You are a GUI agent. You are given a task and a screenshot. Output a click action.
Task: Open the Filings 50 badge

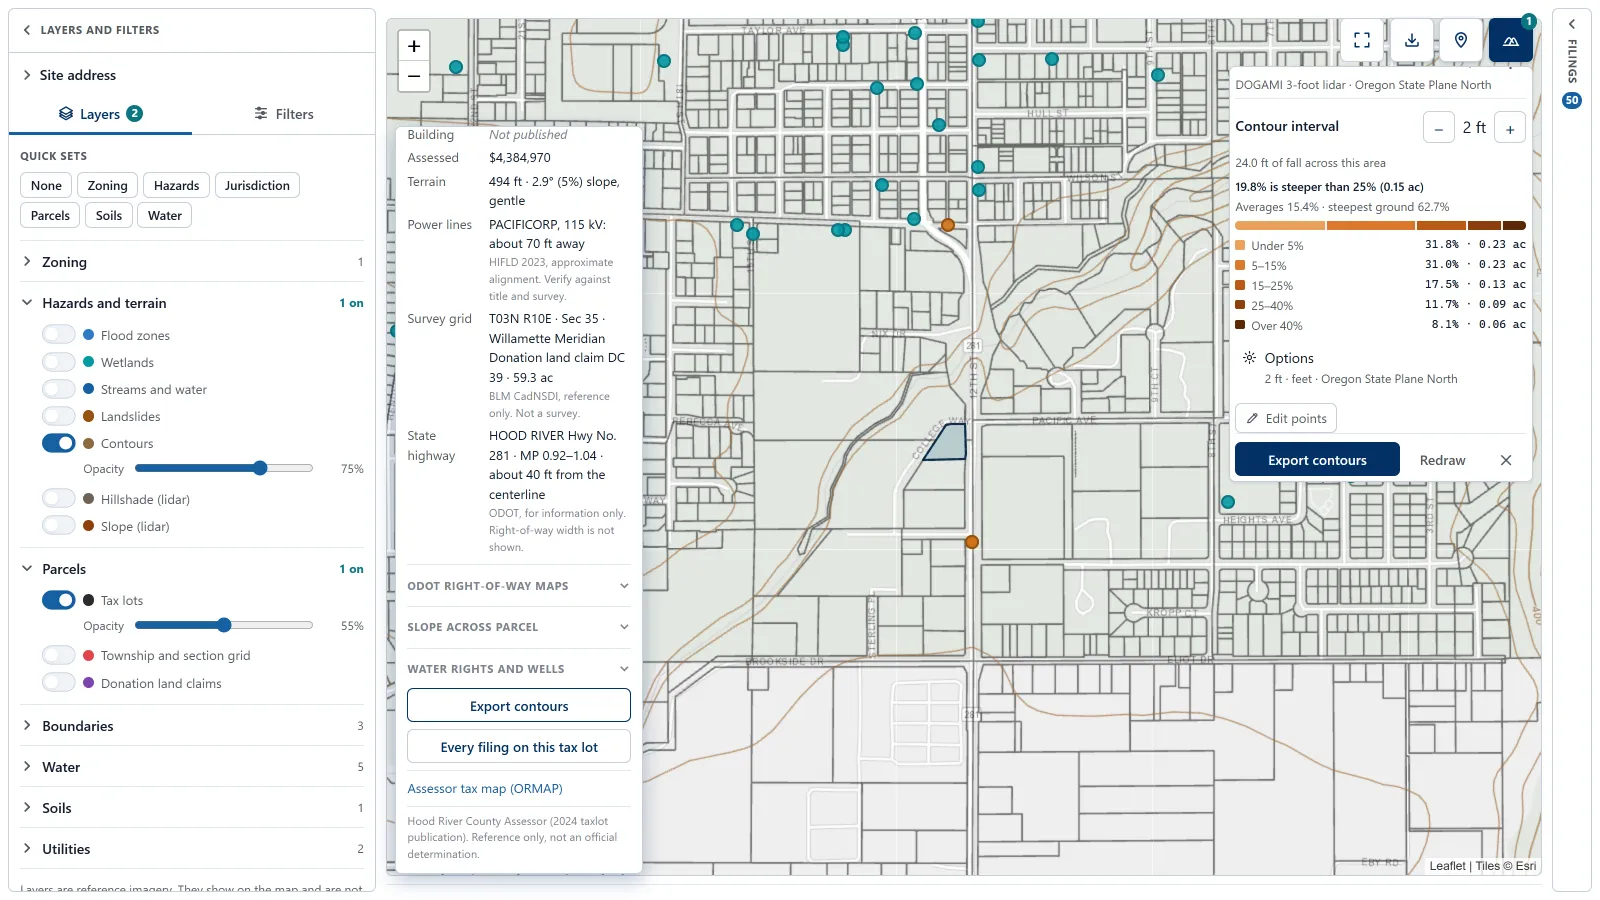coord(1572,100)
